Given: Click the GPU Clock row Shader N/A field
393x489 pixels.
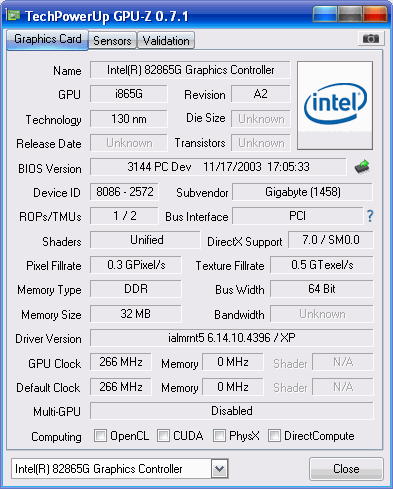Looking at the screenshot, I should pyautogui.click(x=343, y=362).
